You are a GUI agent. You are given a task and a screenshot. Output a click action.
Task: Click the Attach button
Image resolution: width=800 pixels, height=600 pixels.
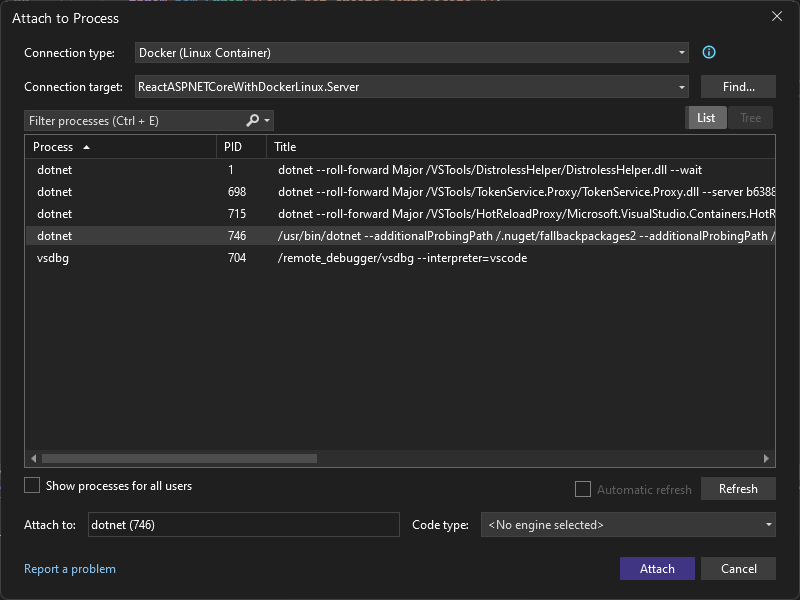click(x=657, y=568)
